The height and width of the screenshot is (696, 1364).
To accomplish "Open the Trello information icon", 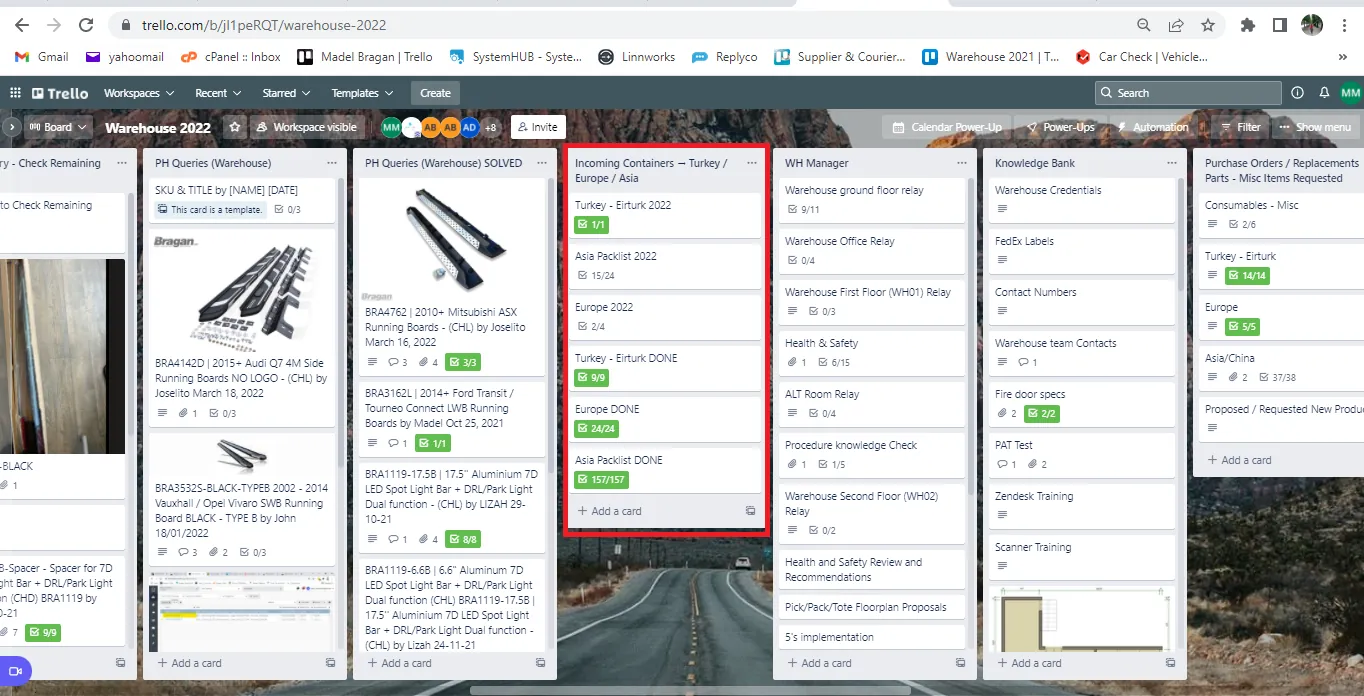I will tap(1297, 93).
